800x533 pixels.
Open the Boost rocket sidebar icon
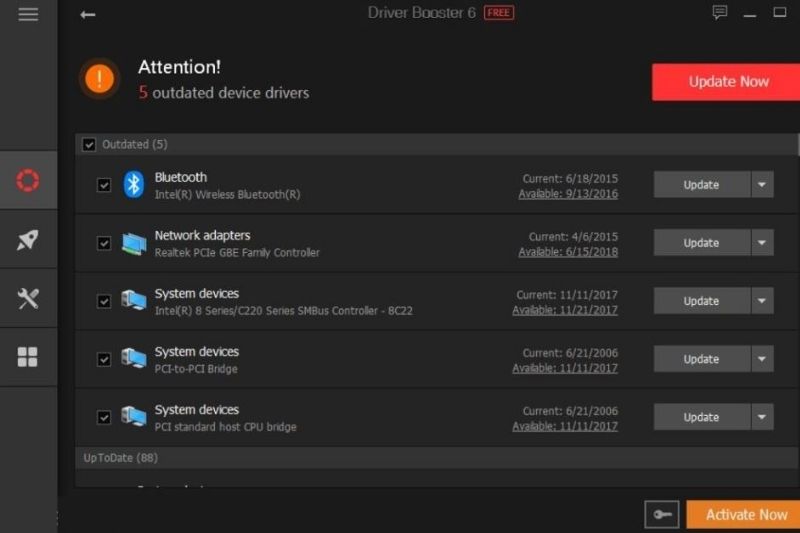tap(28, 239)
